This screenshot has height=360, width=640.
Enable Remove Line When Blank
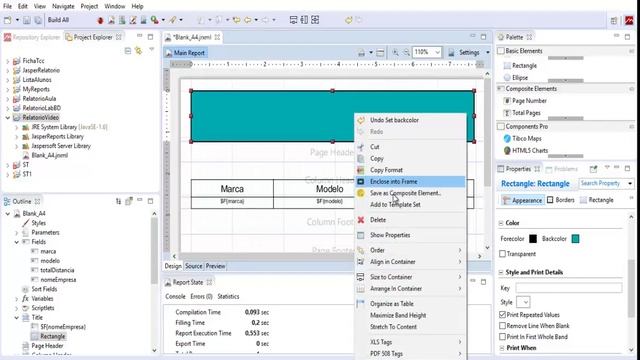pyautogui.click(x=502, y=326)
